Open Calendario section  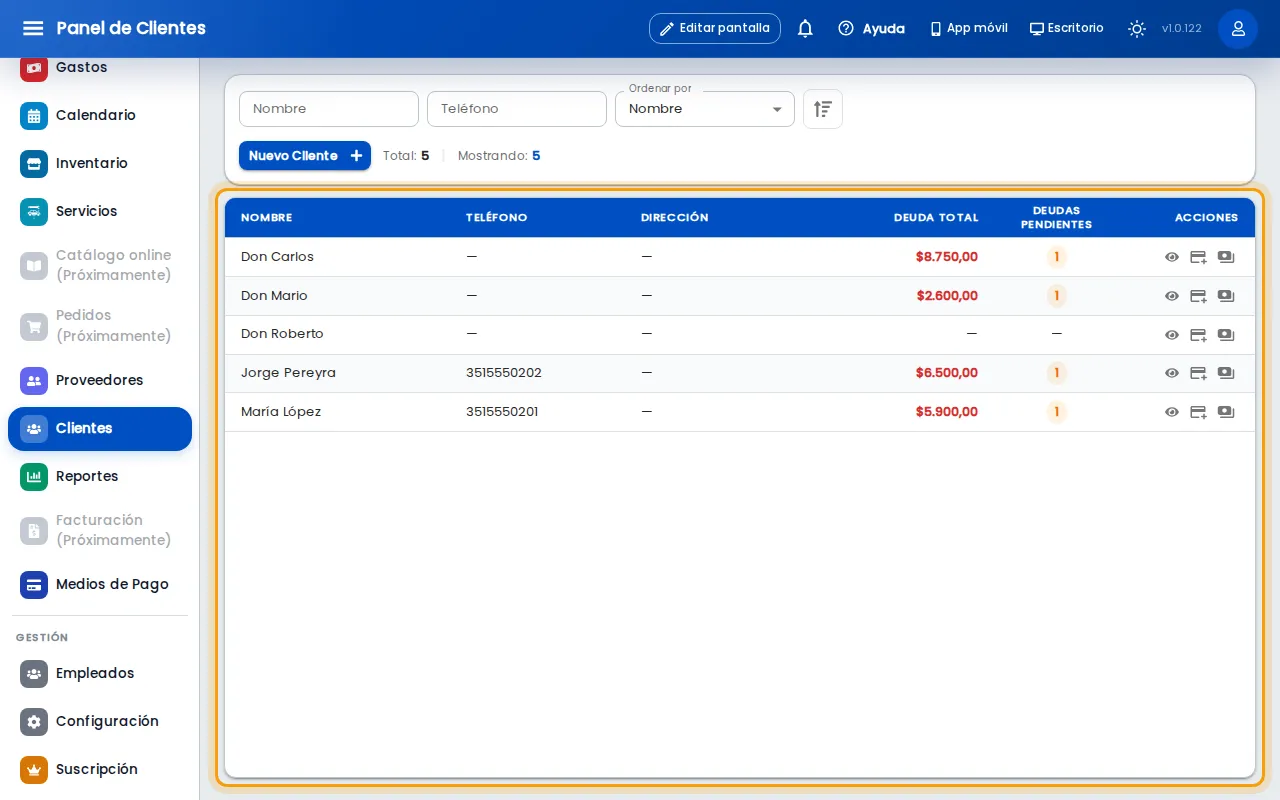click(x=100, y=115)
